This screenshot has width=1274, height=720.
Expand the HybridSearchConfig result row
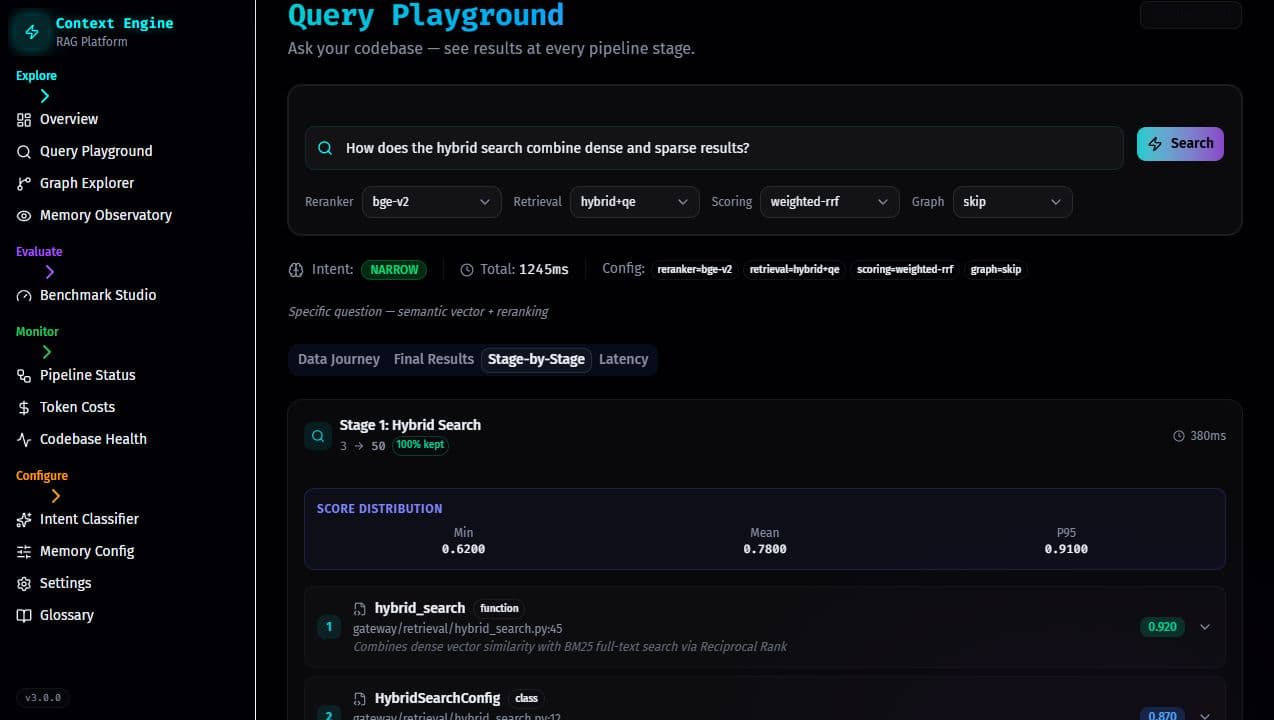[x=1205, y=715]
